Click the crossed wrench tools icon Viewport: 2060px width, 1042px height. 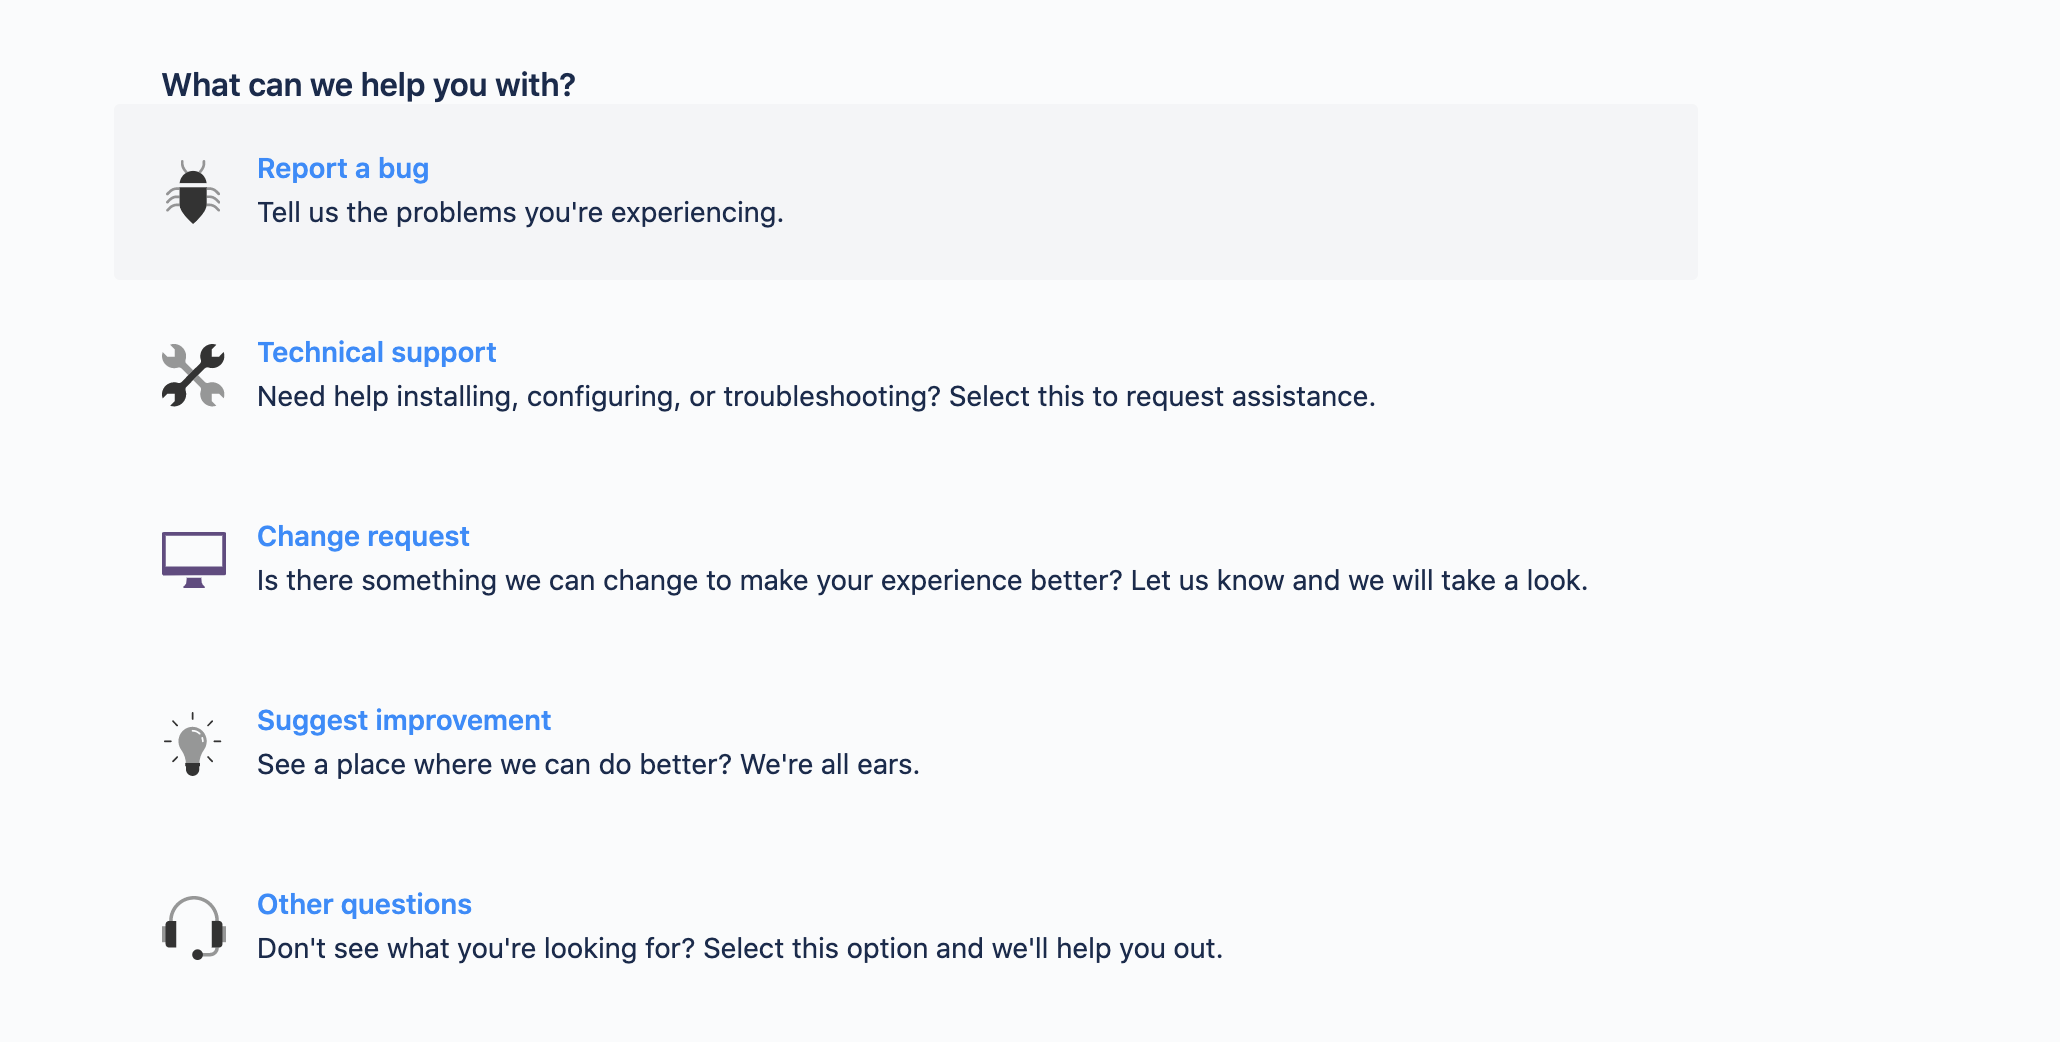tap(193, 376)
